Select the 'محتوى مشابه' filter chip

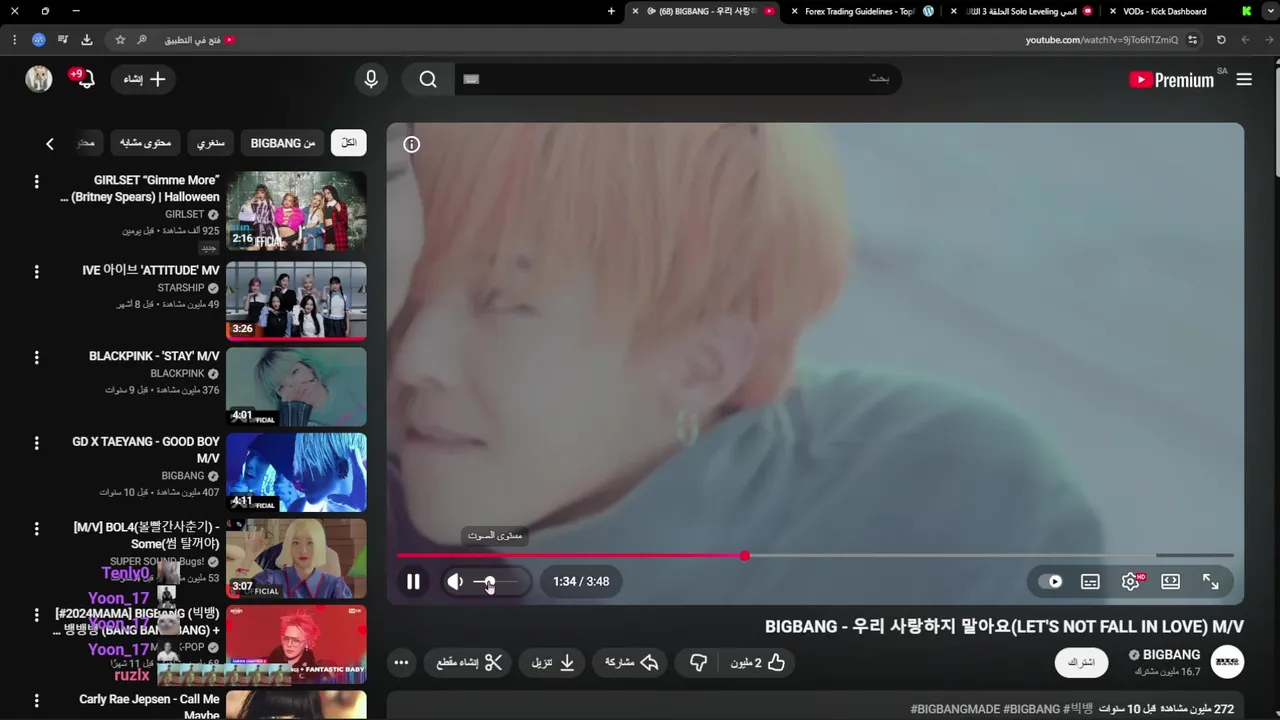[x=145, y=143]
